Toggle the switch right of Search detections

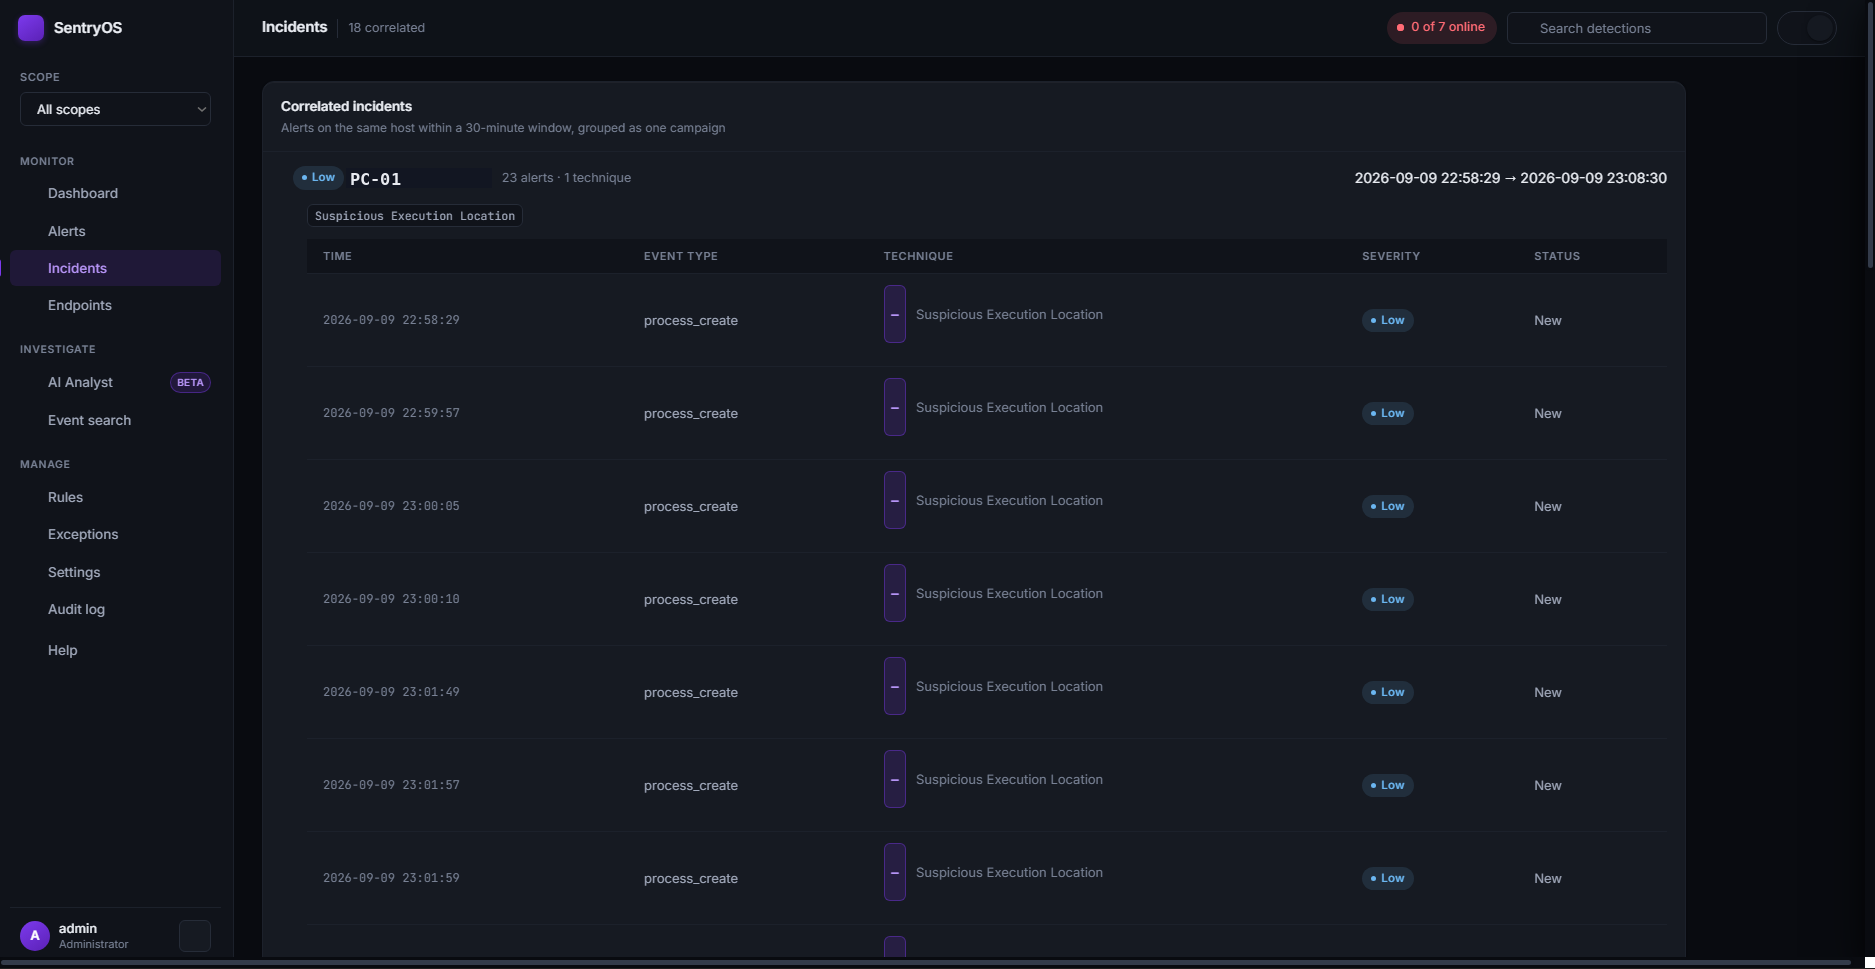click(x=1807, y=28)
